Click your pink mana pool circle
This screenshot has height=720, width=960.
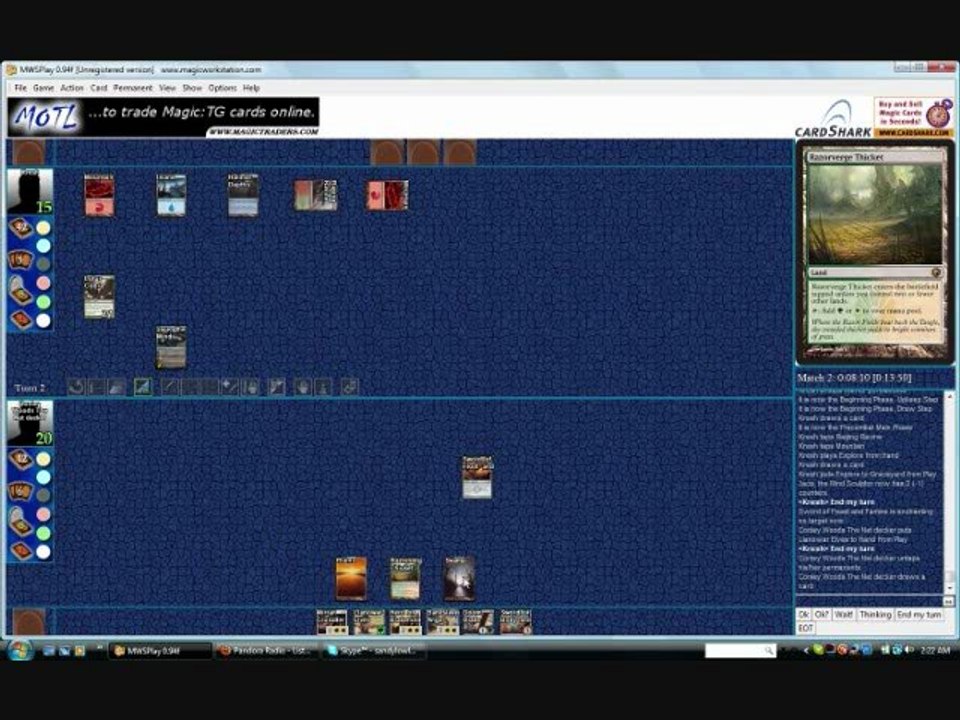43,514
